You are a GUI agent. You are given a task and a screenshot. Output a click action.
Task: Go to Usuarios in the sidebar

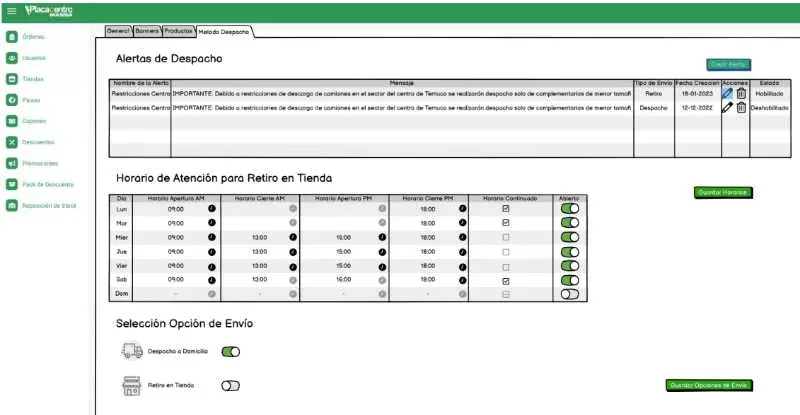pos(12,57)
